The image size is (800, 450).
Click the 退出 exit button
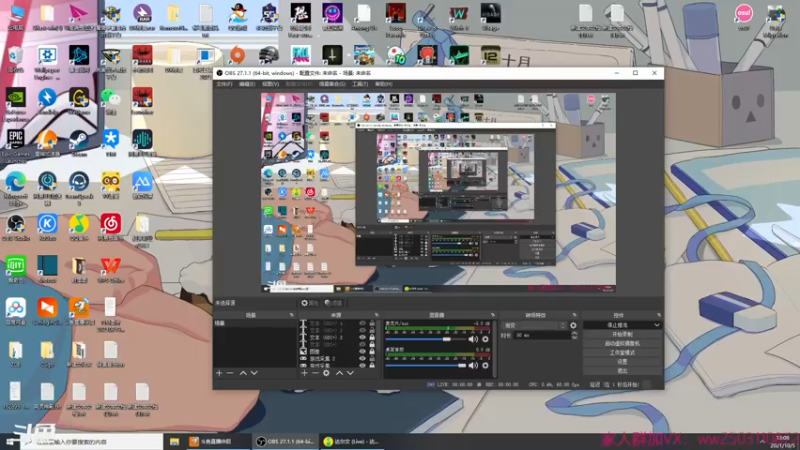(622, 371)
